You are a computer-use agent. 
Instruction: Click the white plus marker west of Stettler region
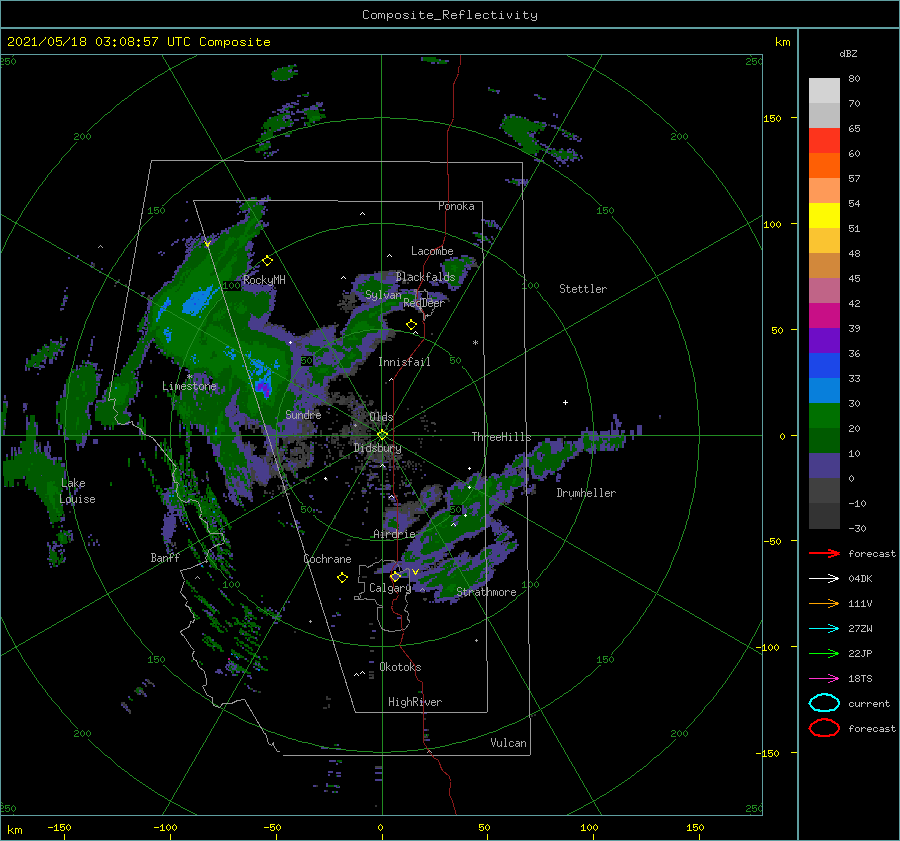click(x=565, y=402)
